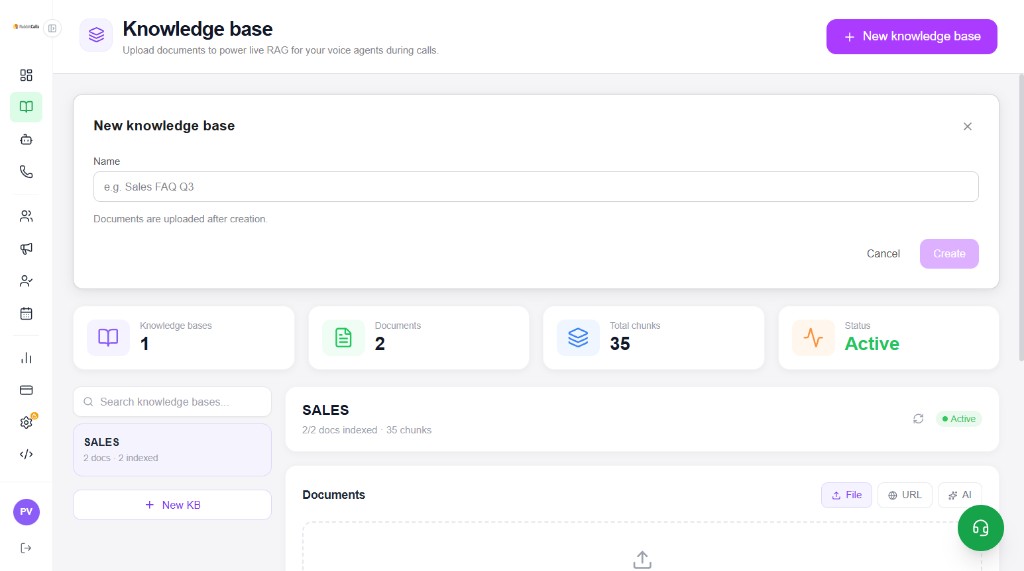This screenshot has height=571, width=1024.
Task: Open the analytics bar chart icon
Action: coord(26,357)
